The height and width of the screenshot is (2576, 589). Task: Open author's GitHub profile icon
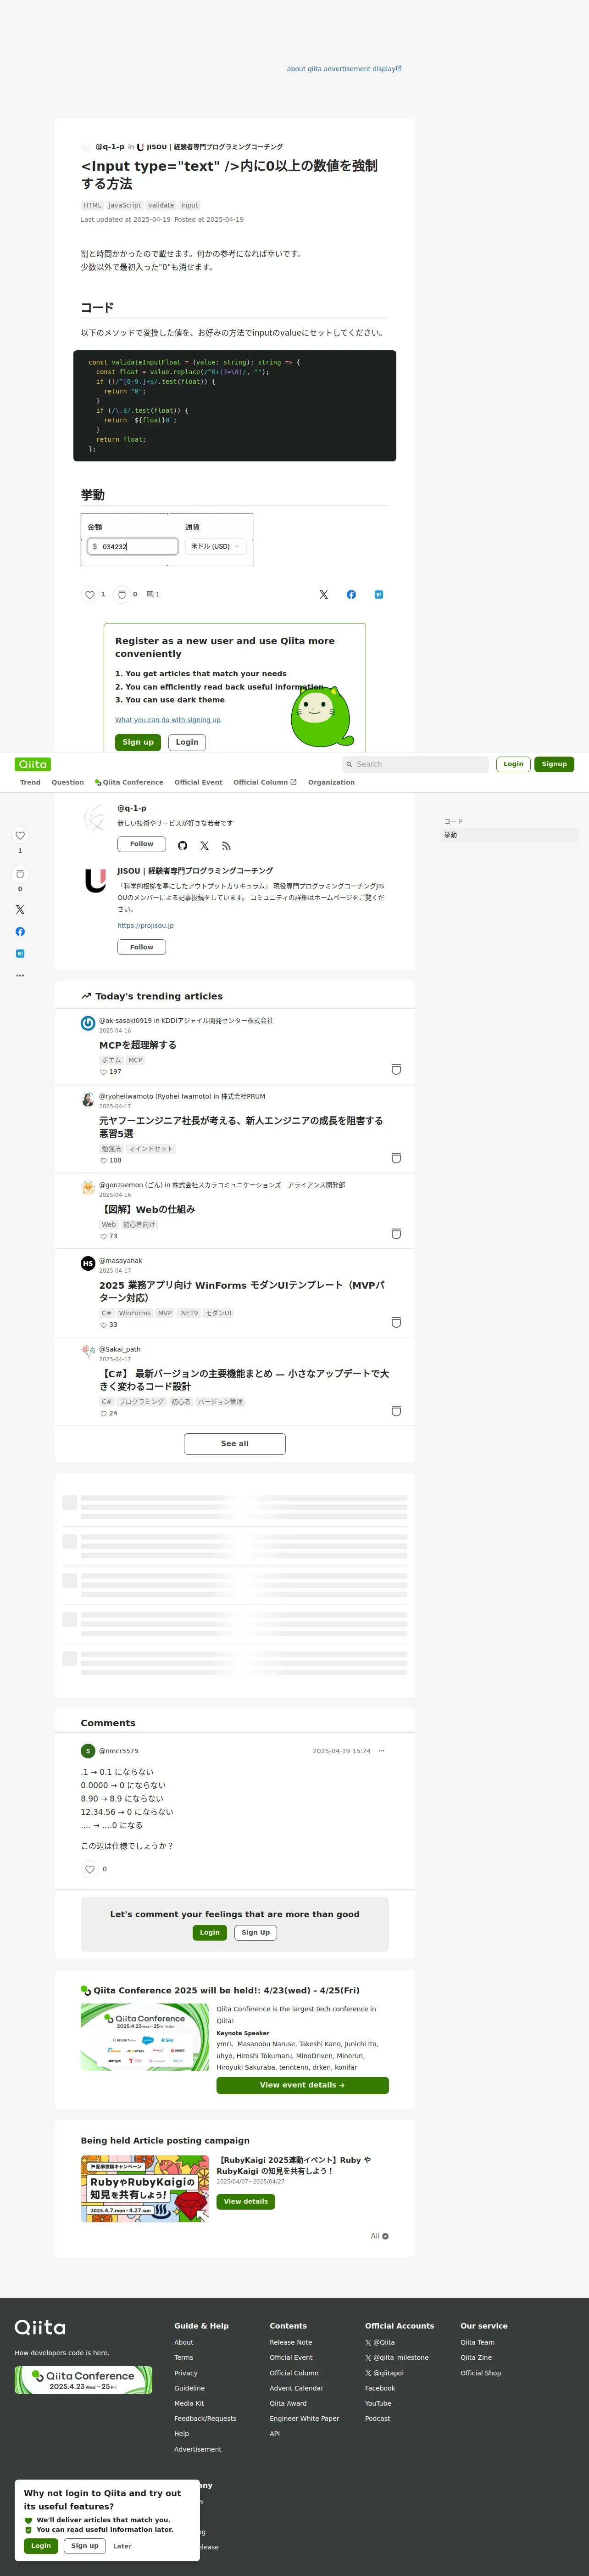click(182, 846)
